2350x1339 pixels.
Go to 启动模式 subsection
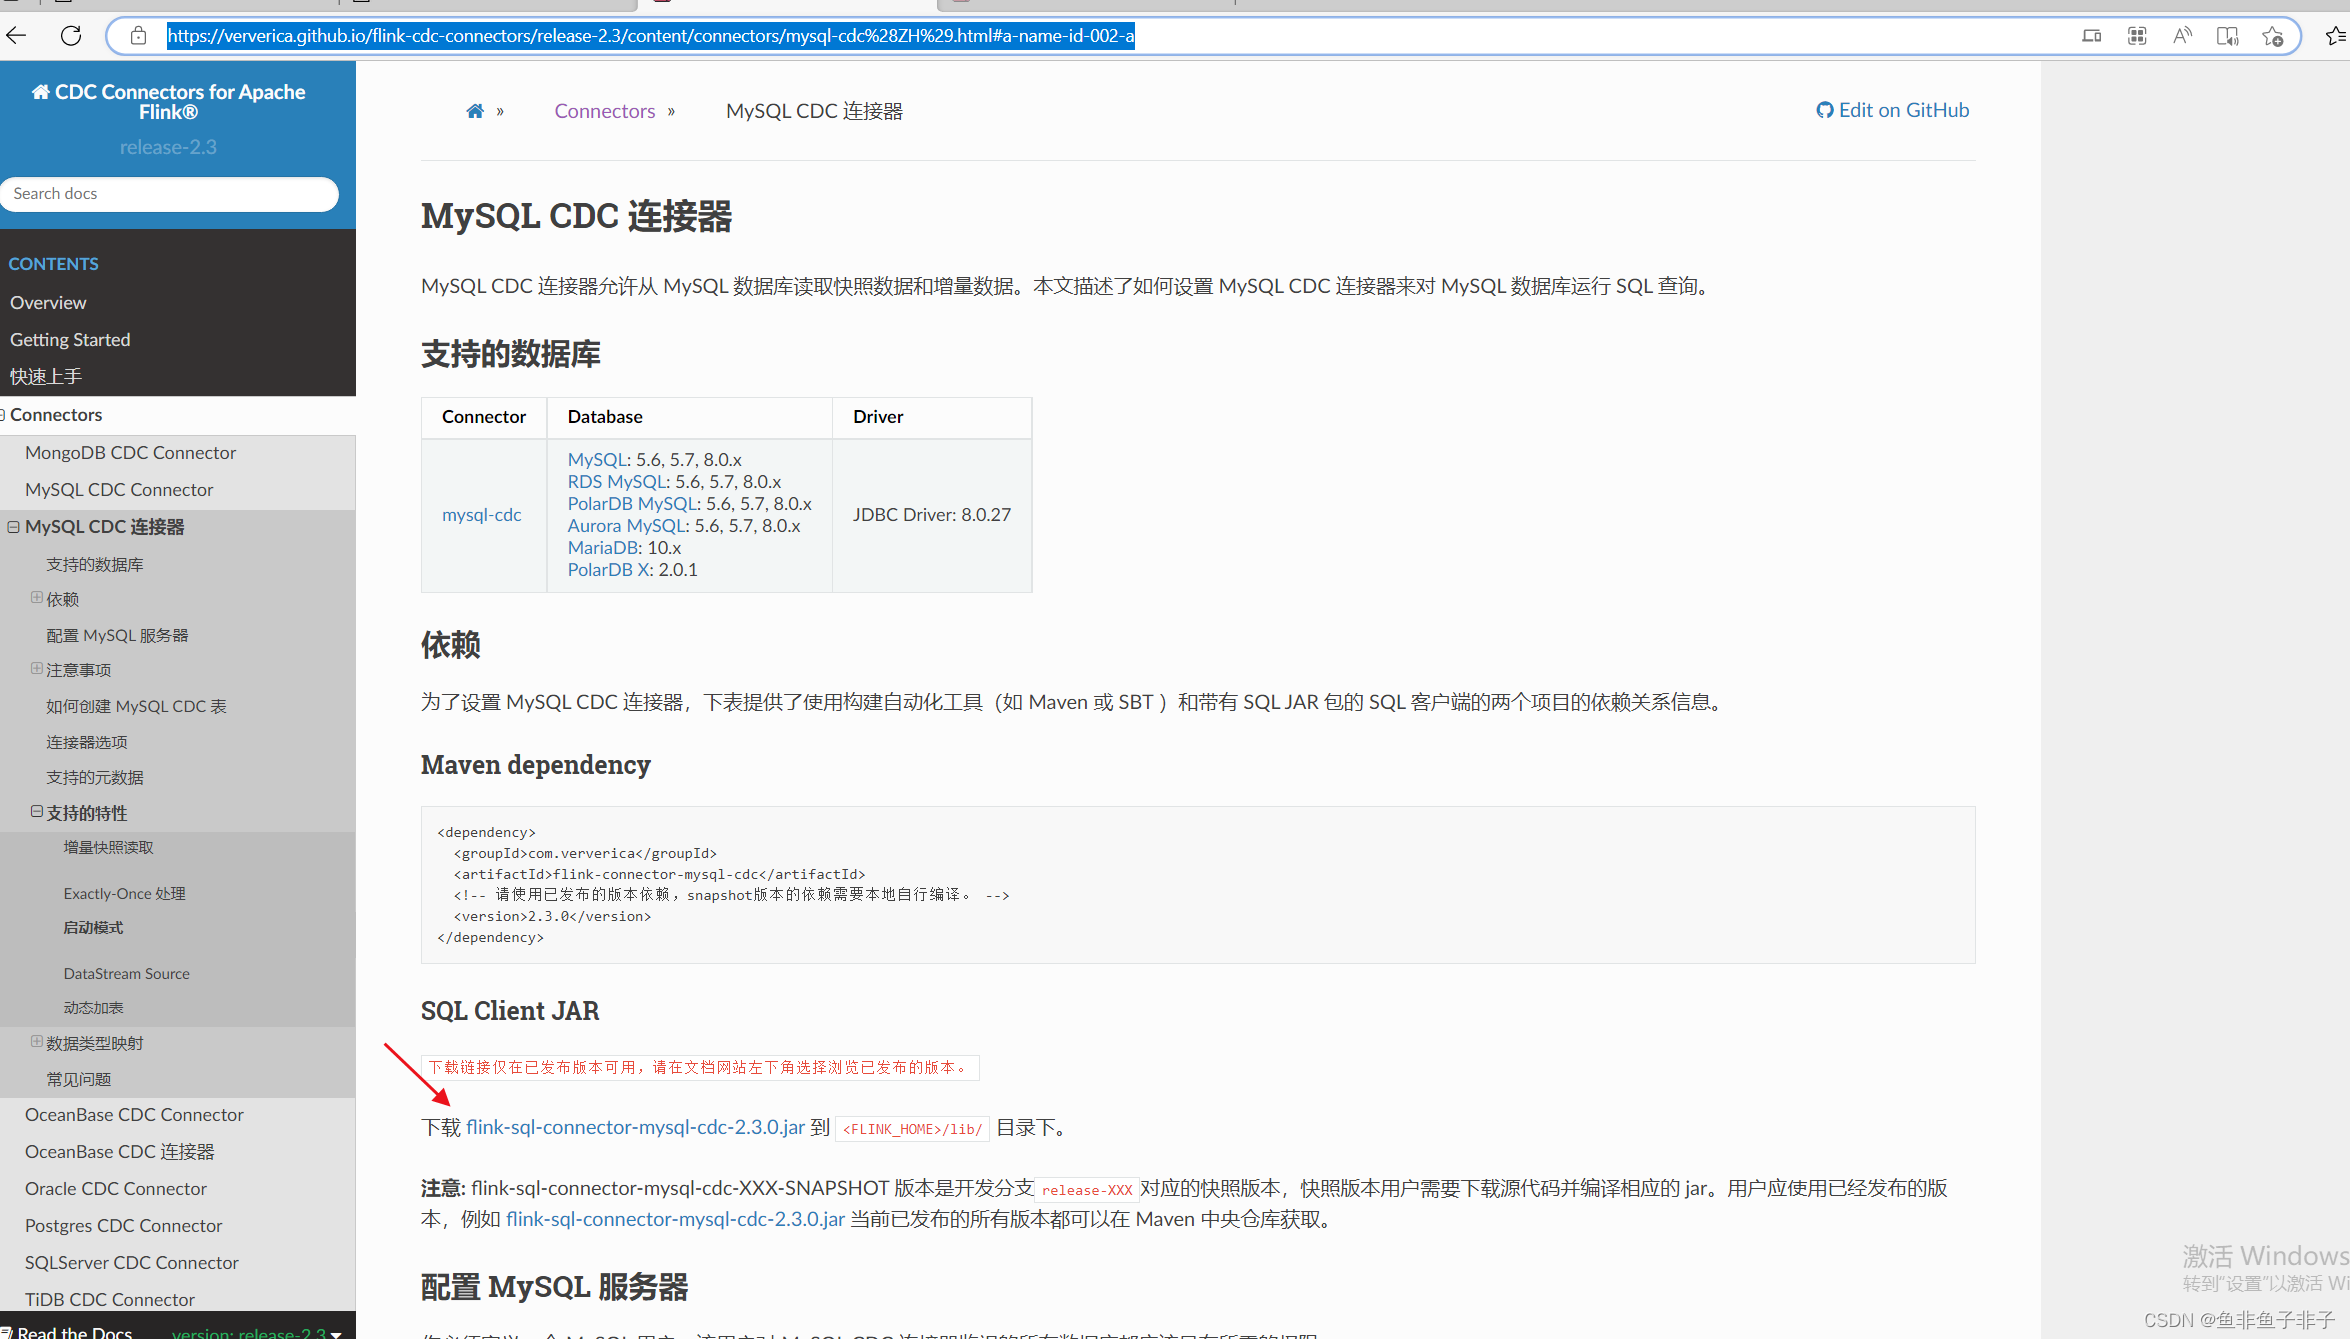(x=93, y=927)
